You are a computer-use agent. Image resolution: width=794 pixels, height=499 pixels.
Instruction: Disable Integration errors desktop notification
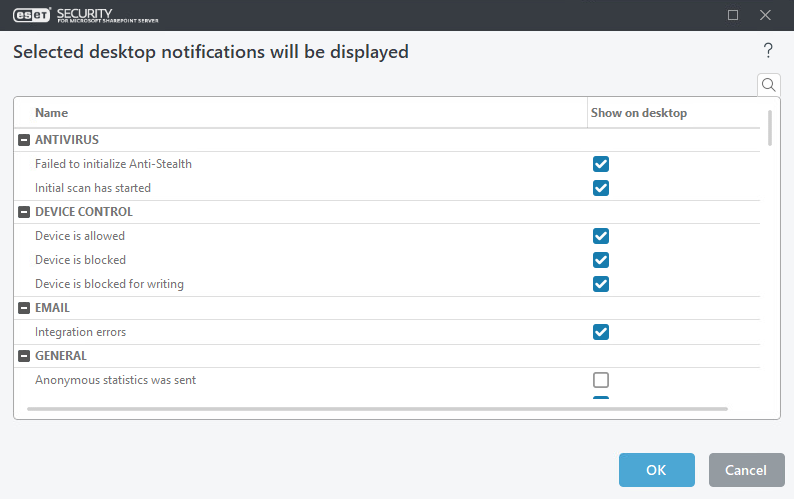pyautogui.click(x=601, y=332)
